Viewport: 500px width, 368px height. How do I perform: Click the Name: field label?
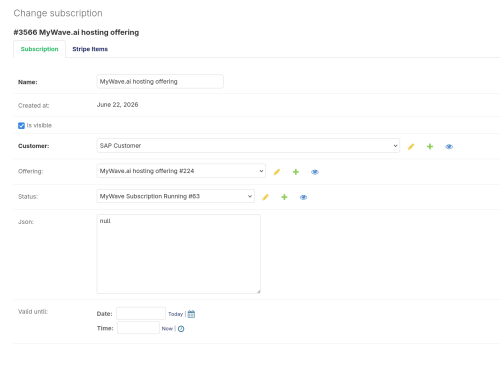click(x=28, y=82)
